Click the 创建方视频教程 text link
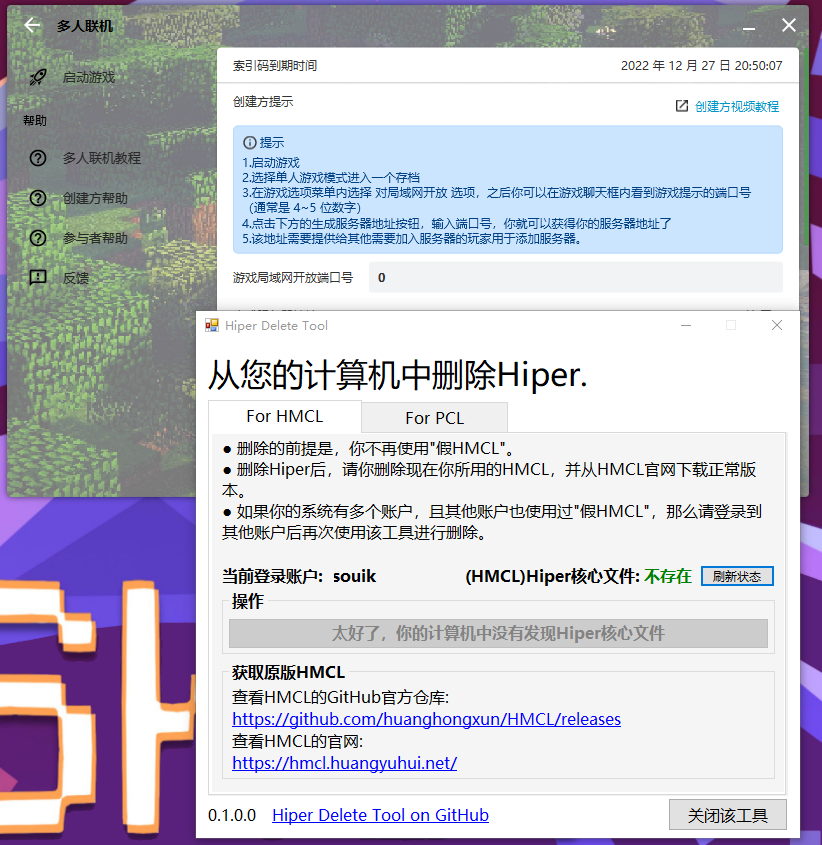Screen dimensions: 822x845 point(736,105)
